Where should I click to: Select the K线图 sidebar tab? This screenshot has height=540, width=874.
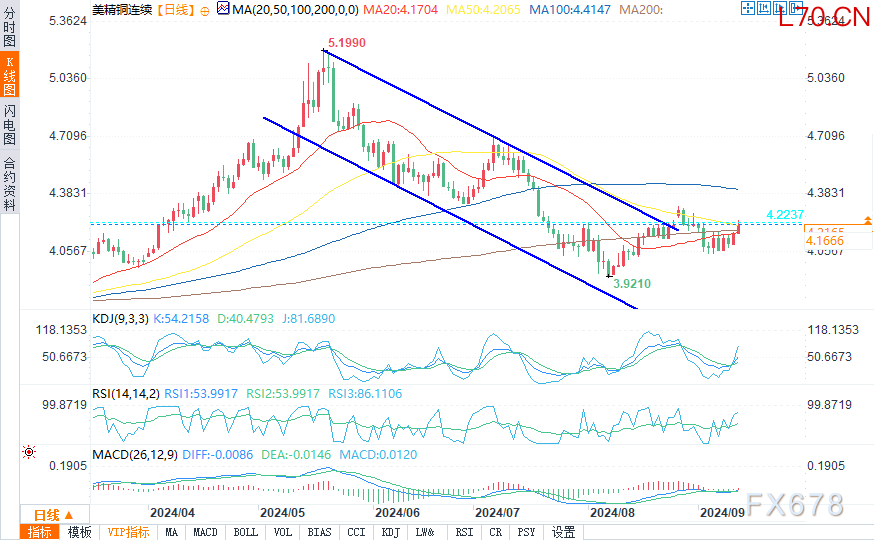pyautogui.click(x=9, y=76)
